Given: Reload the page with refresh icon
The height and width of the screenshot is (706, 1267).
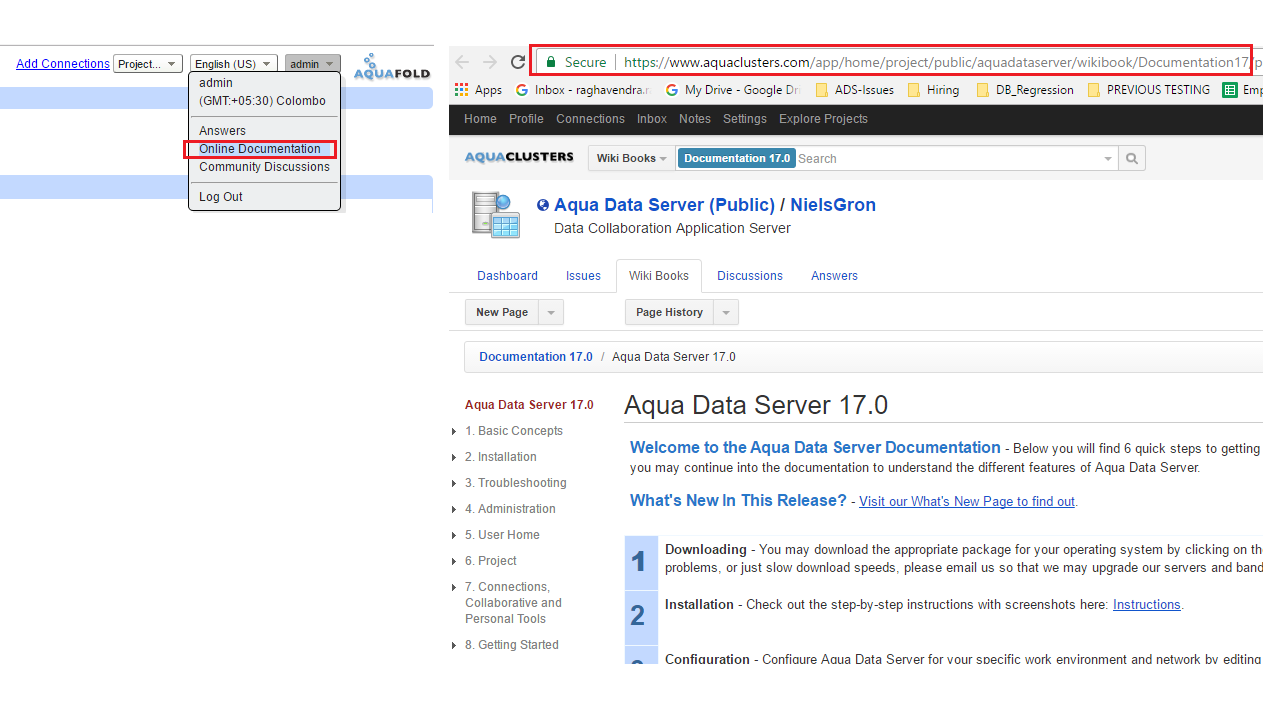Looking at the screenshot, I should [518, 62].
